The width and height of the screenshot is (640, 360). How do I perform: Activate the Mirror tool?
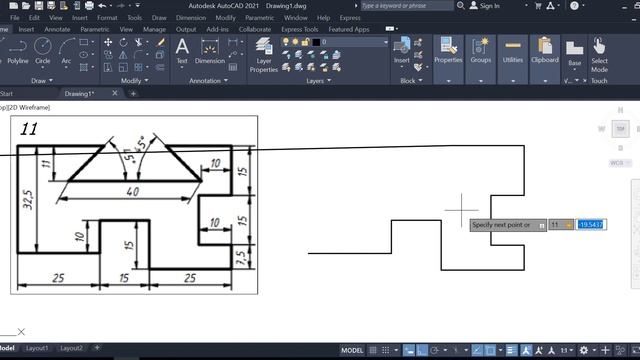coord(123,55)
